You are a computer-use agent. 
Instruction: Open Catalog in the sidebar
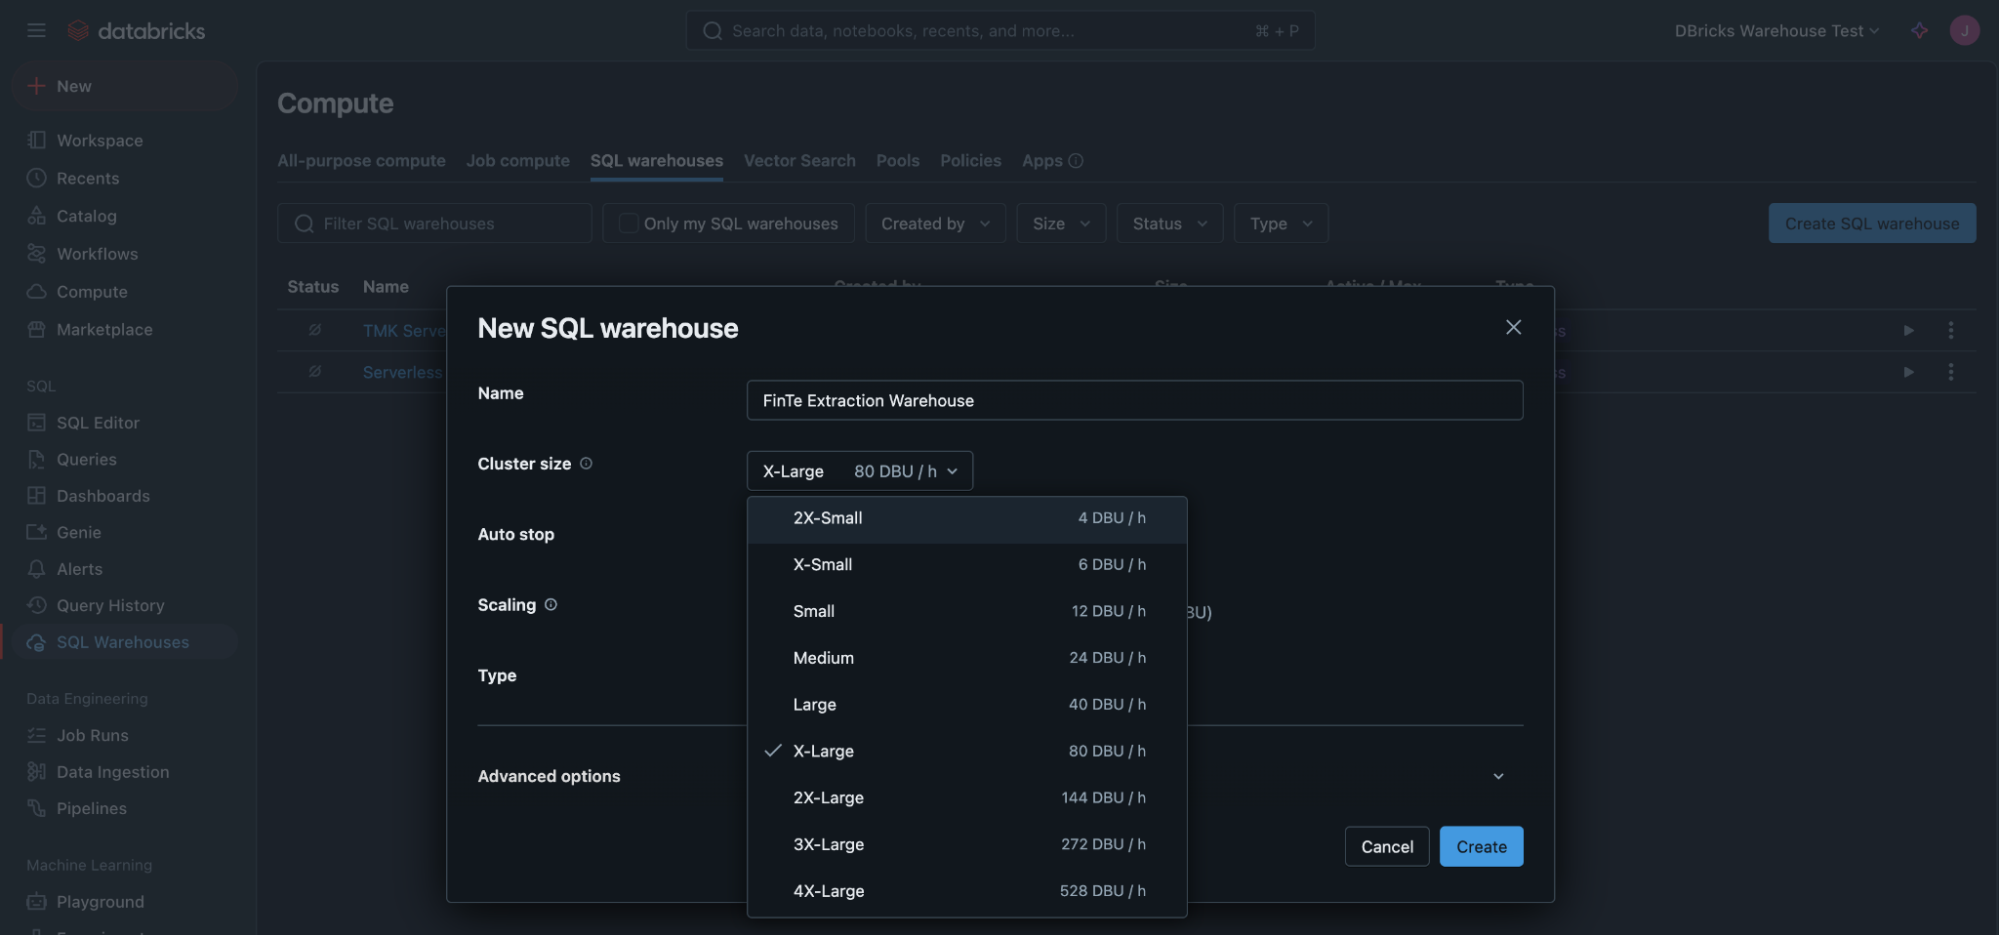click(x=124, y=216)
